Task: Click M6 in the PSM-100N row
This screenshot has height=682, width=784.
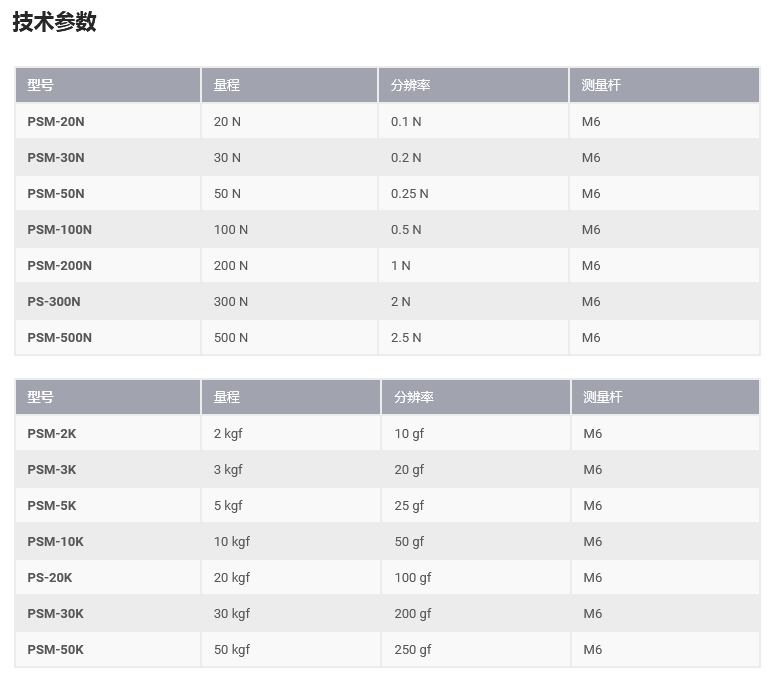Action: coord(591,230)
